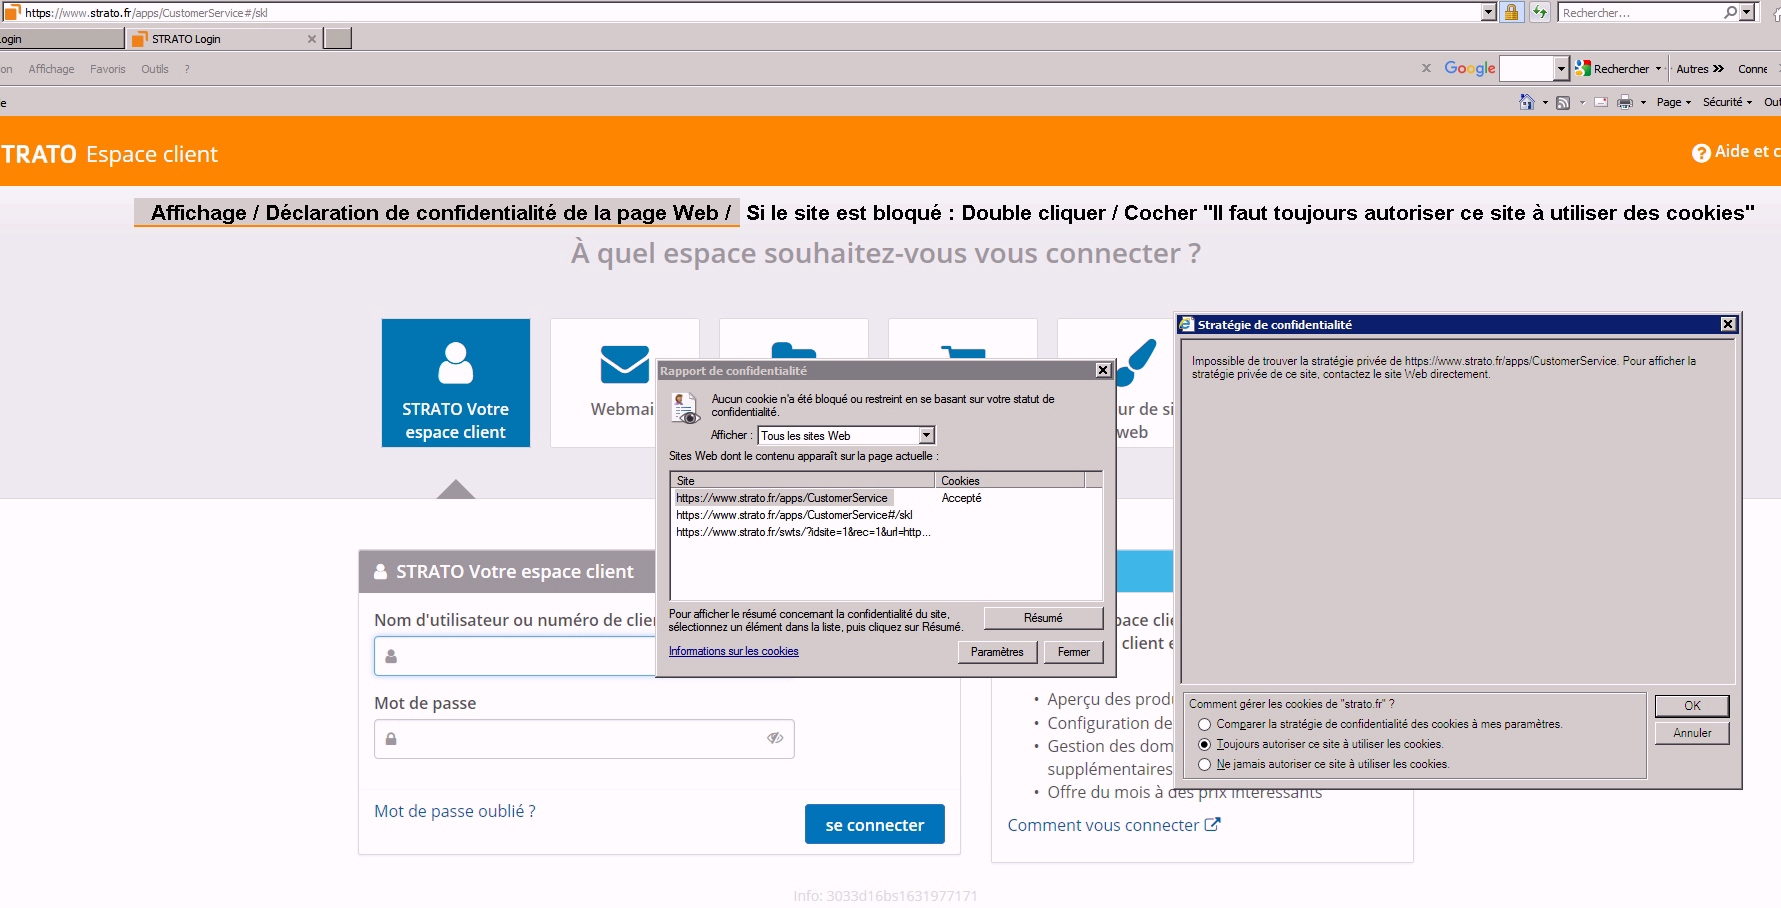Click the Cookies column header
Screen dimensions: 1781x908
tap(1010, 481)
